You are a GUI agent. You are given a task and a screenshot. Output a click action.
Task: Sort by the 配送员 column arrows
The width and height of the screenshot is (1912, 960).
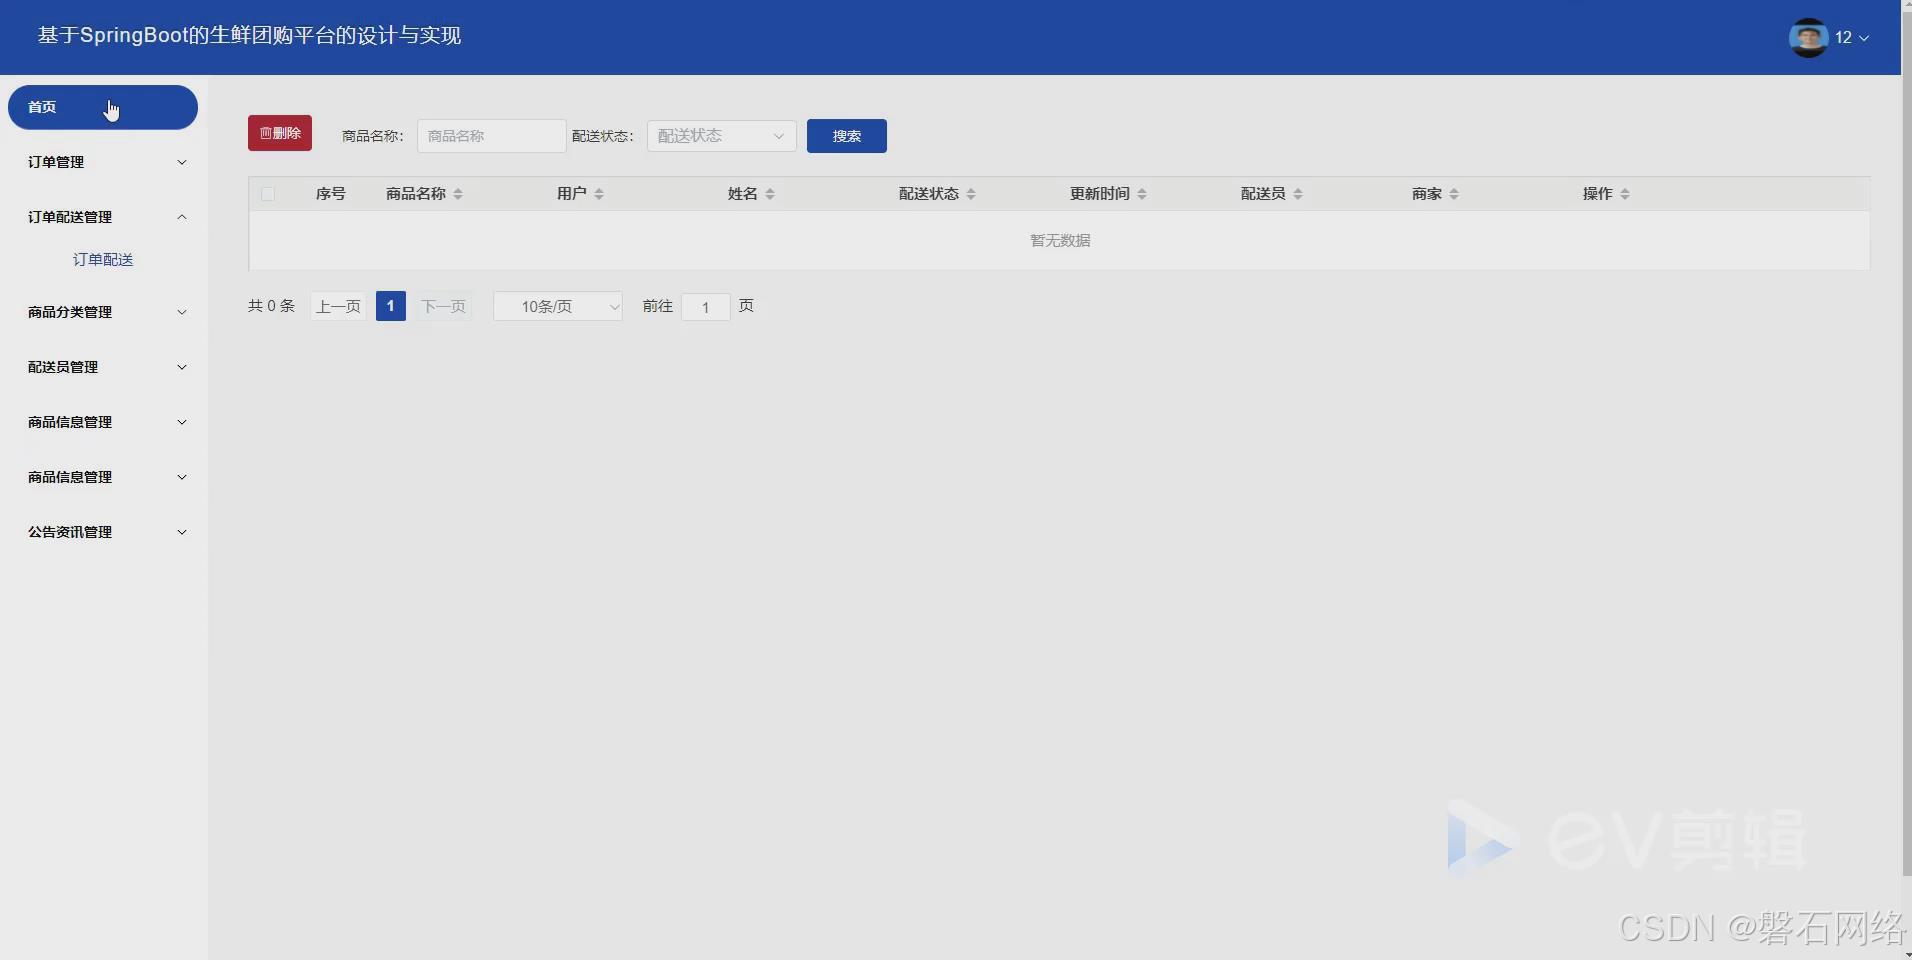coord(1298,194)
